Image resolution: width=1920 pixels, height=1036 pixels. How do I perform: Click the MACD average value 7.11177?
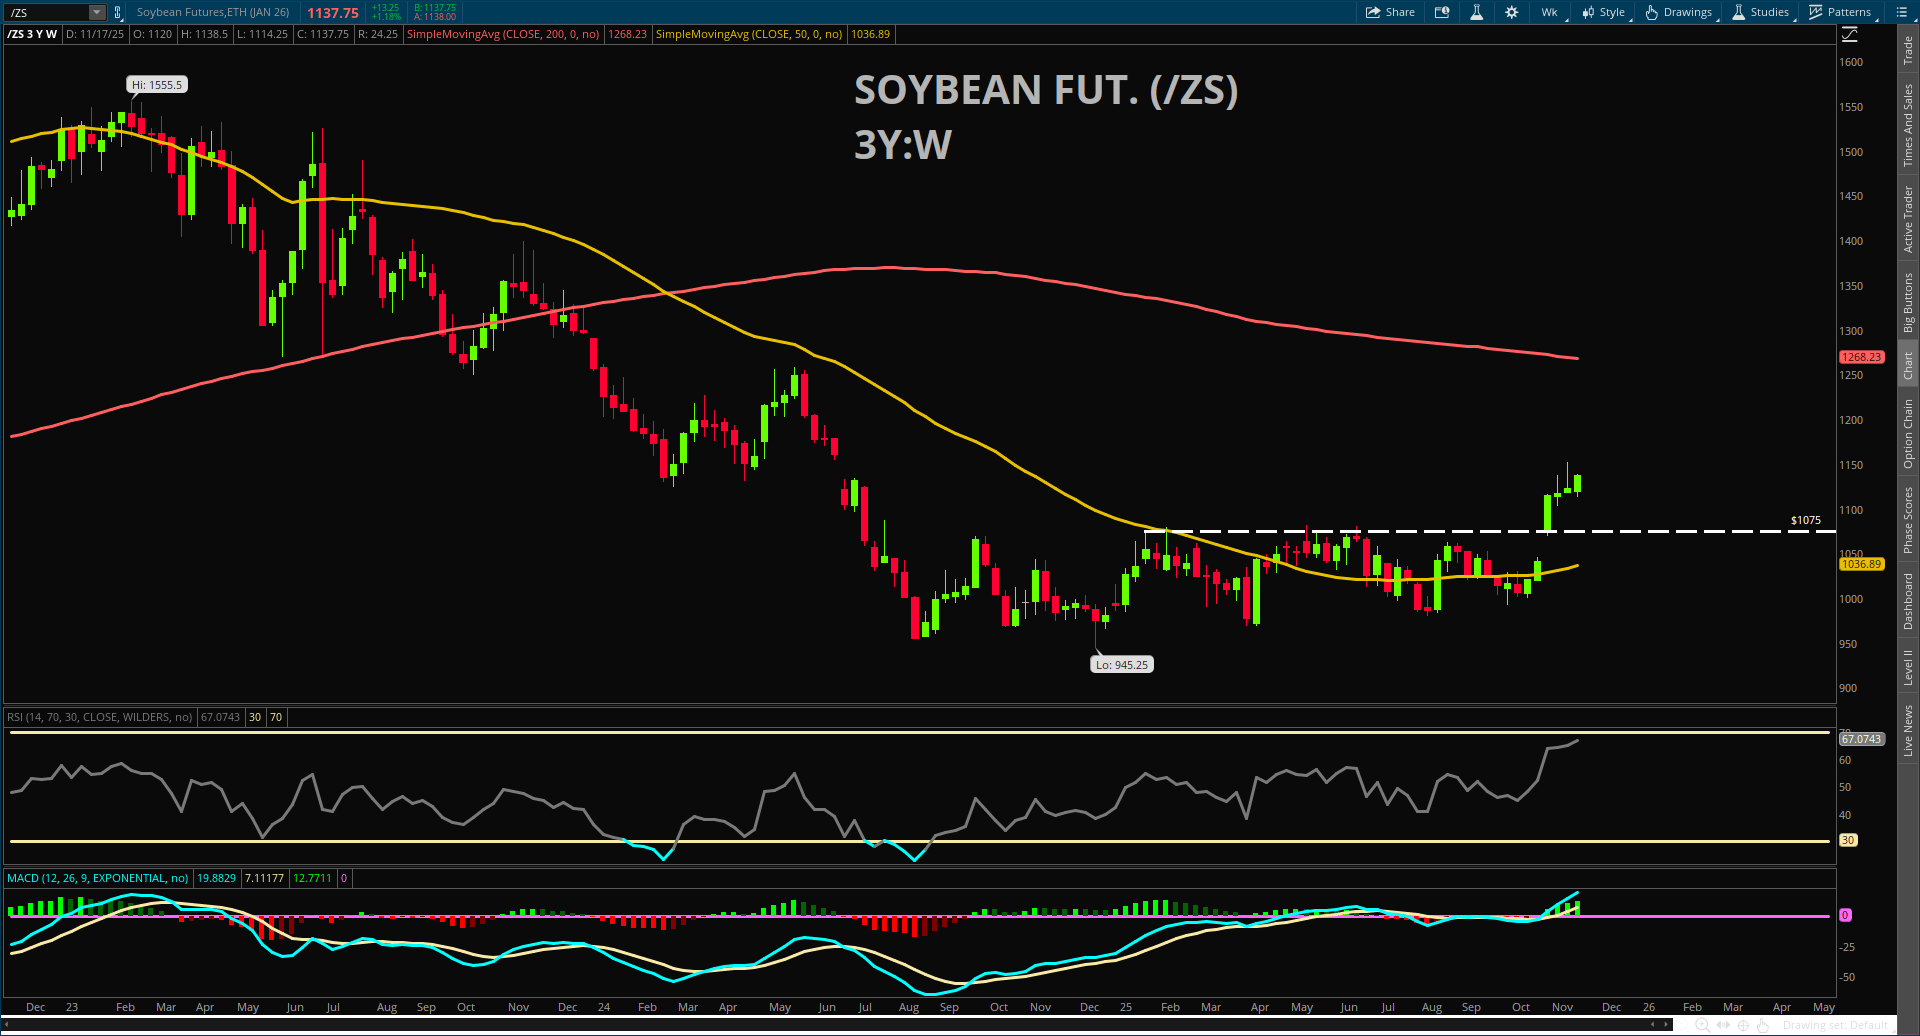265,878
